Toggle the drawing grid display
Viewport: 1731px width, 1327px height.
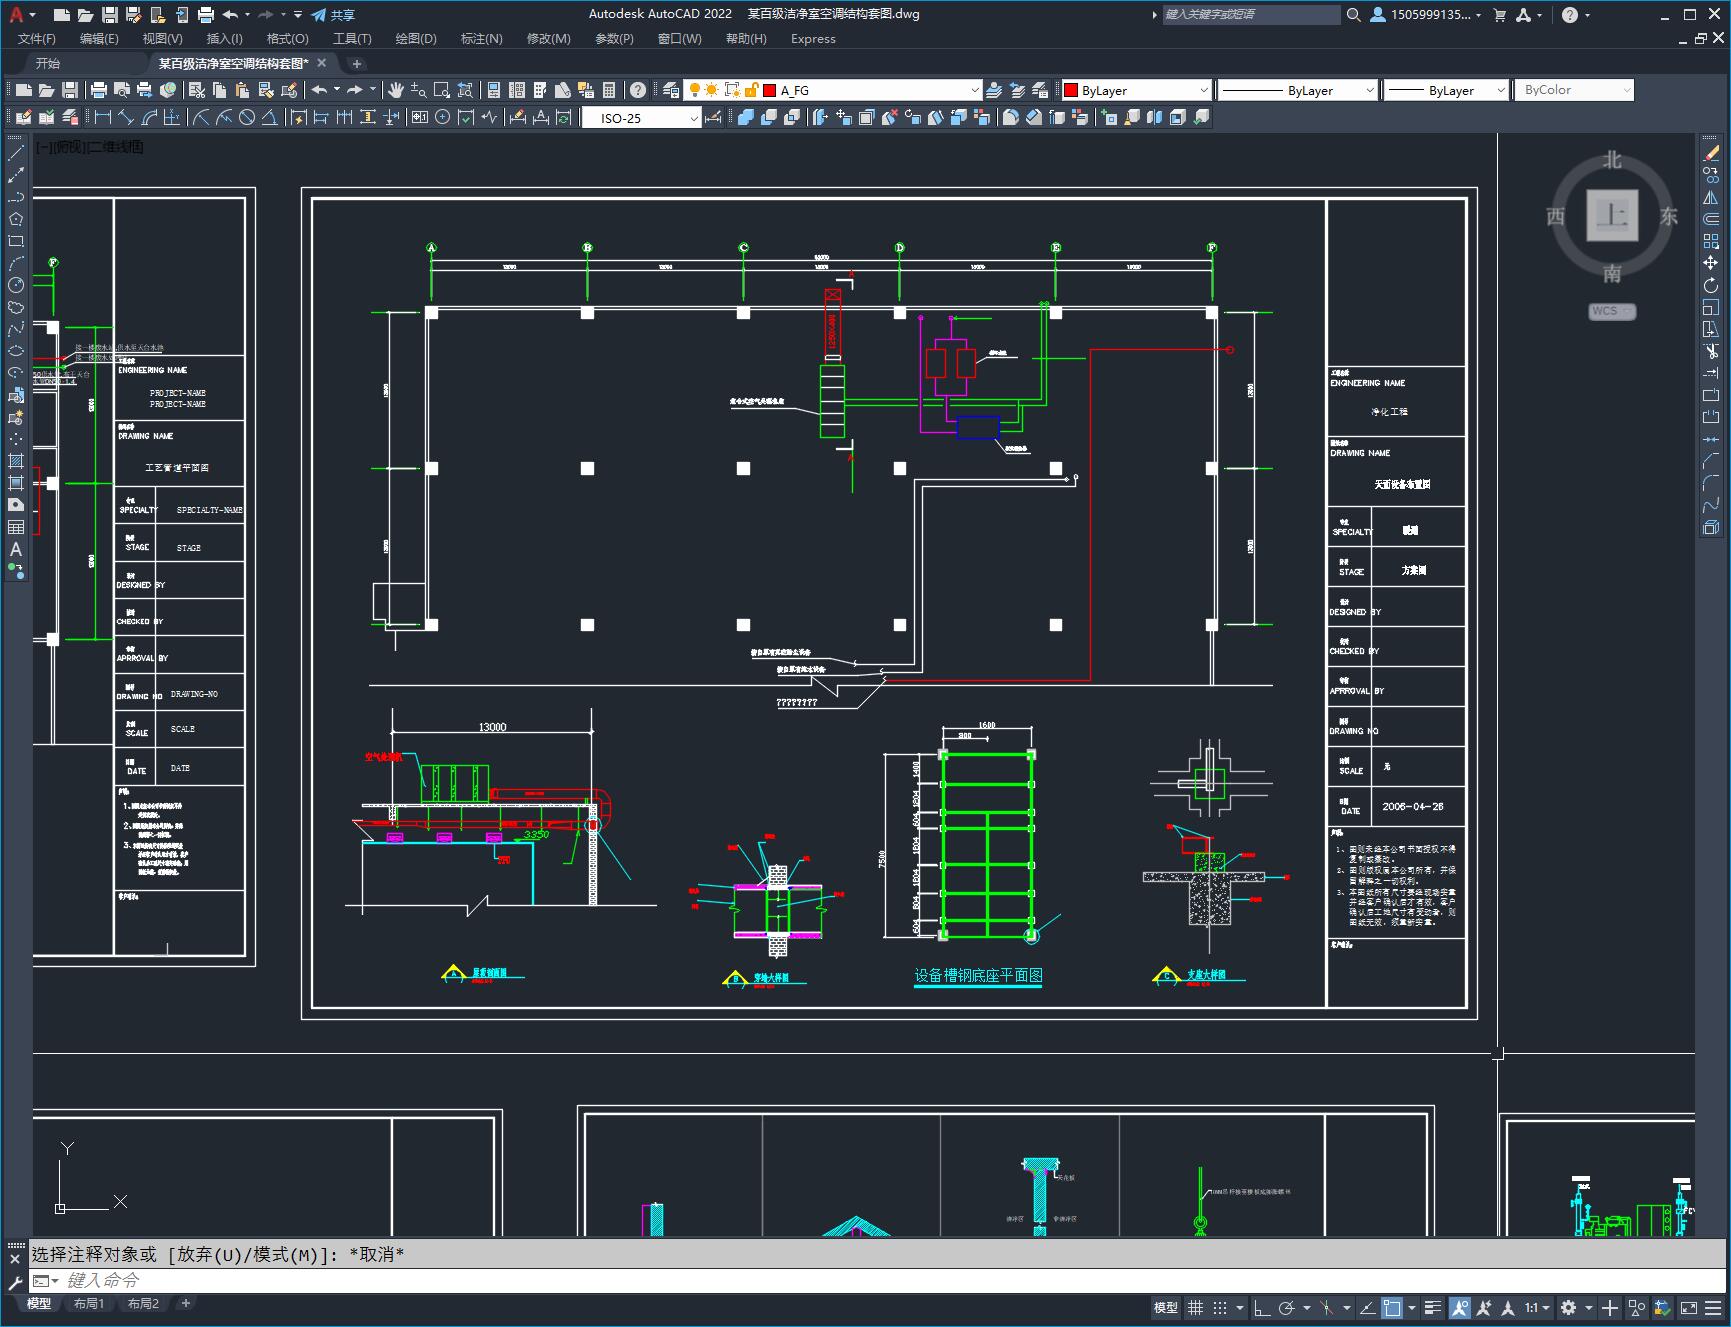tap(1195, 1307)
